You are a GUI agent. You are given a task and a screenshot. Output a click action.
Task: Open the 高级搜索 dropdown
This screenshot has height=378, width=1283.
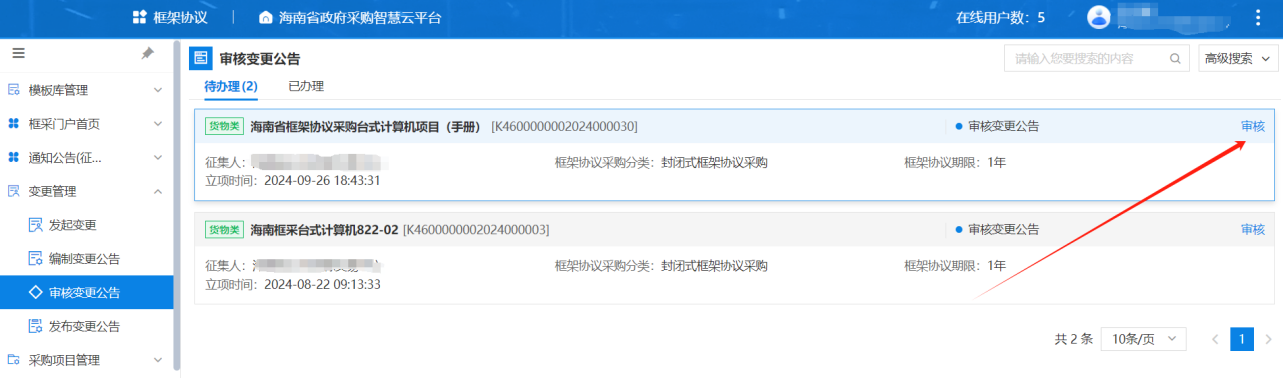pos(1238,58)
